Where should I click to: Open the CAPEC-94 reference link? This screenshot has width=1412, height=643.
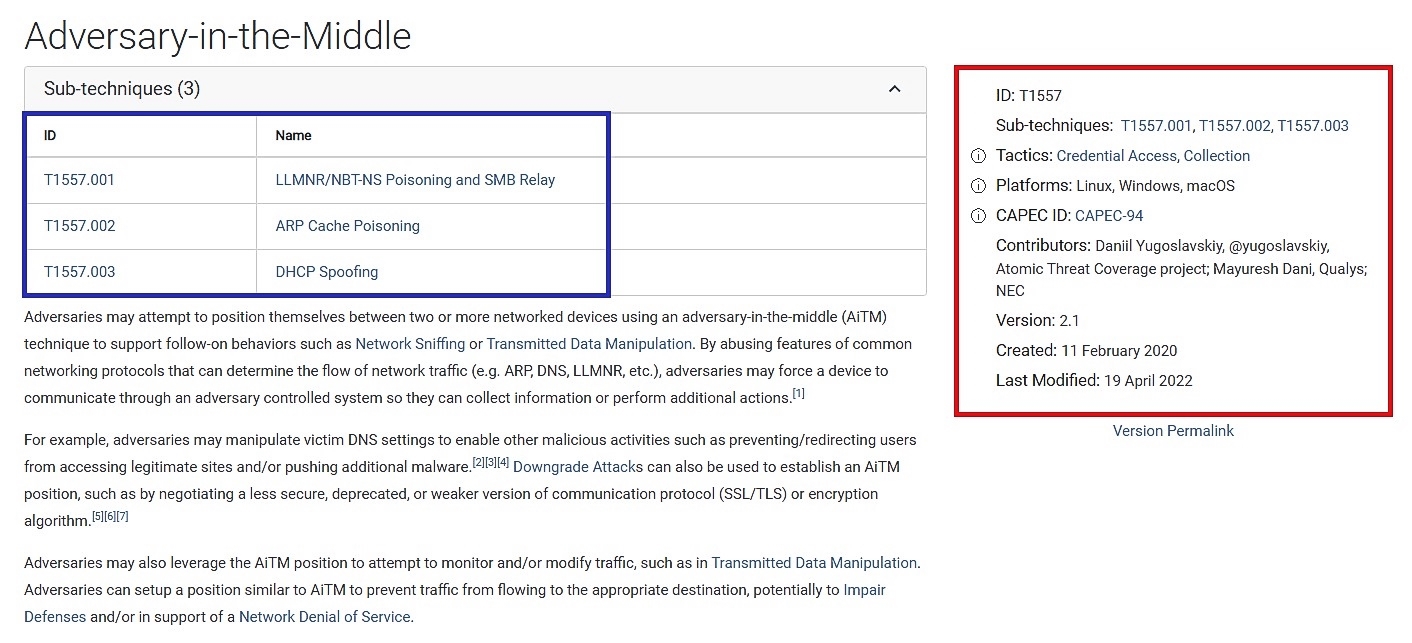click(x=1108, y=216)
